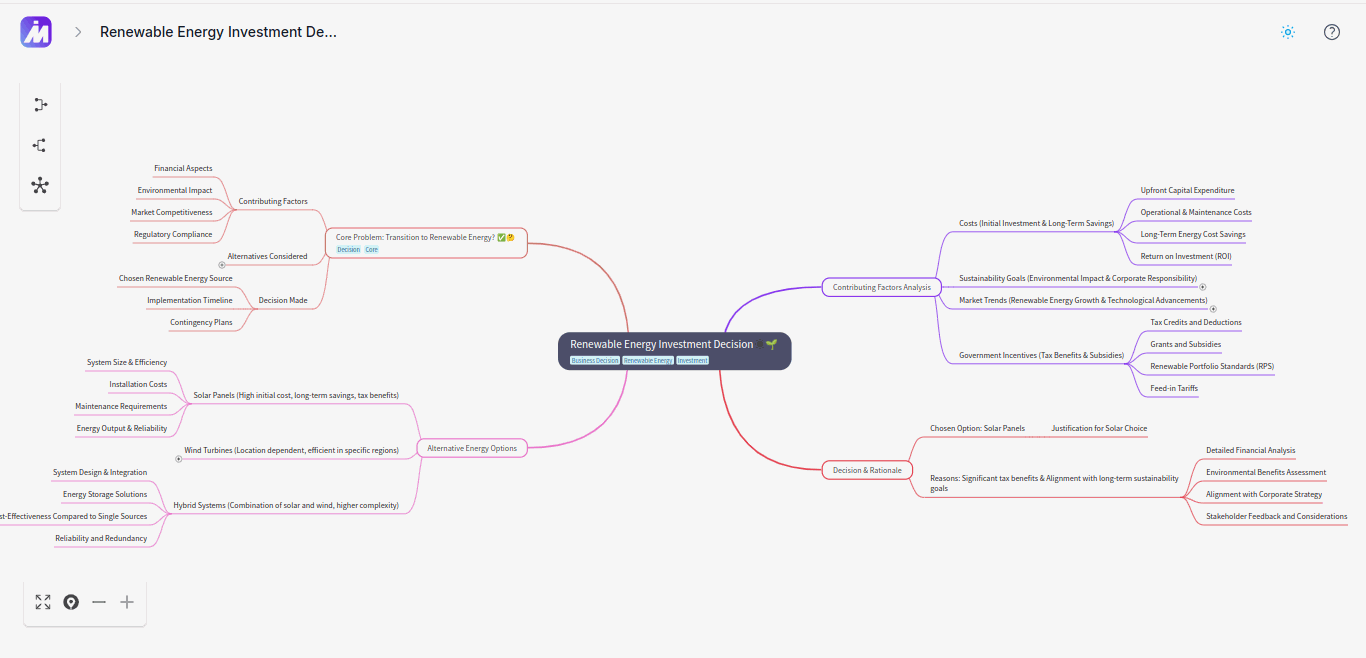
Task: Click the Reliability and Redundancy node
Action: point(101,539)
